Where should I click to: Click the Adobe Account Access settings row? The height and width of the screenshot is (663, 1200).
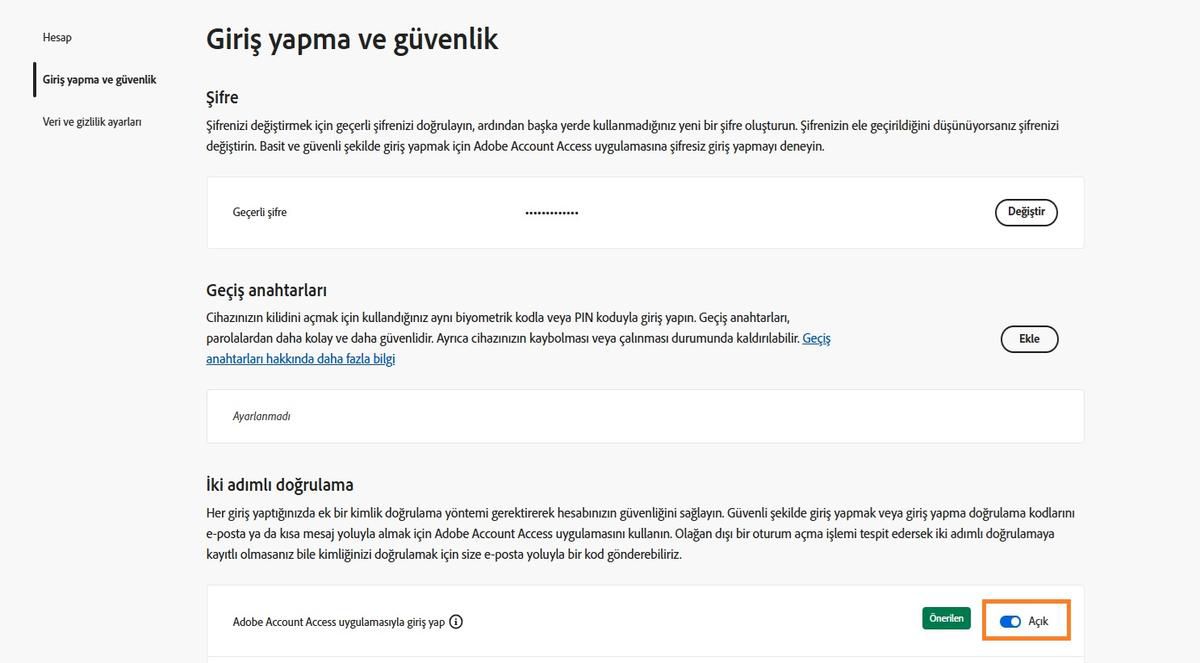pos(645,621)
